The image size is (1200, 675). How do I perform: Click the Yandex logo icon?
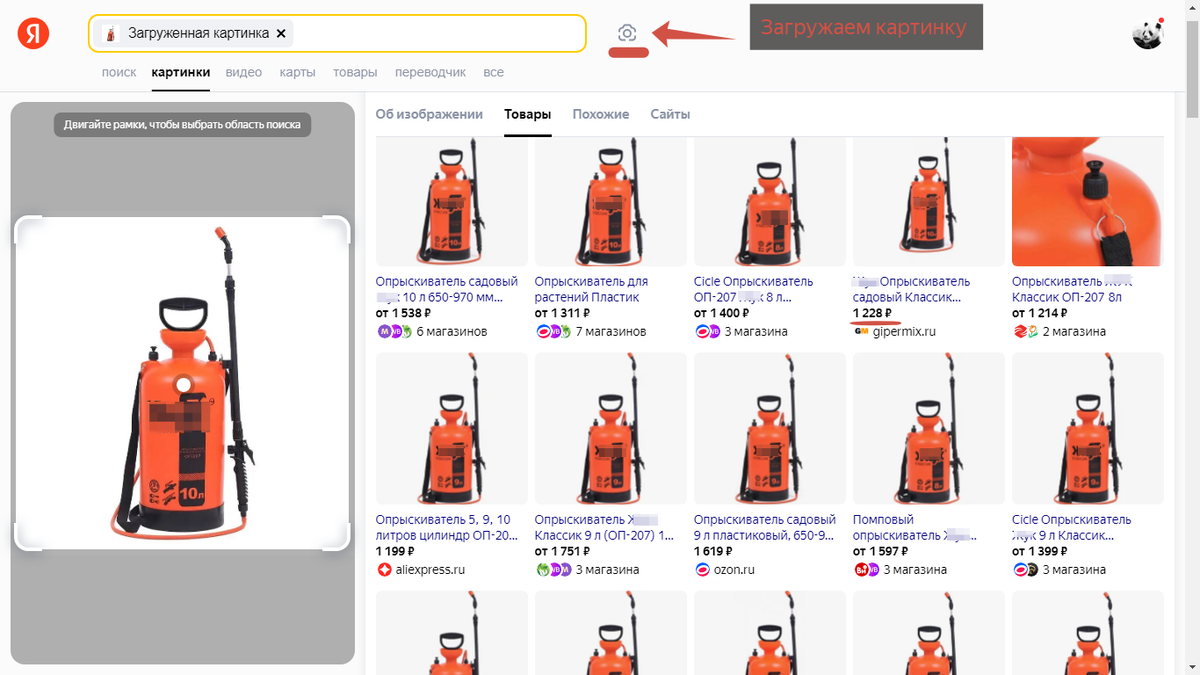[x=33, y=34]
